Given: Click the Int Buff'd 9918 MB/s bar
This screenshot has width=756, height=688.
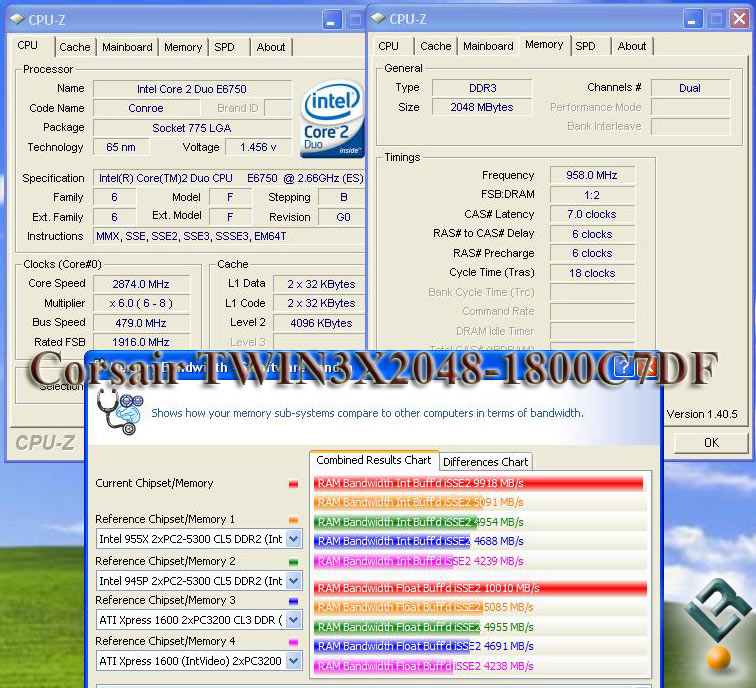Looking at the screenshot, I should (479, 483).
